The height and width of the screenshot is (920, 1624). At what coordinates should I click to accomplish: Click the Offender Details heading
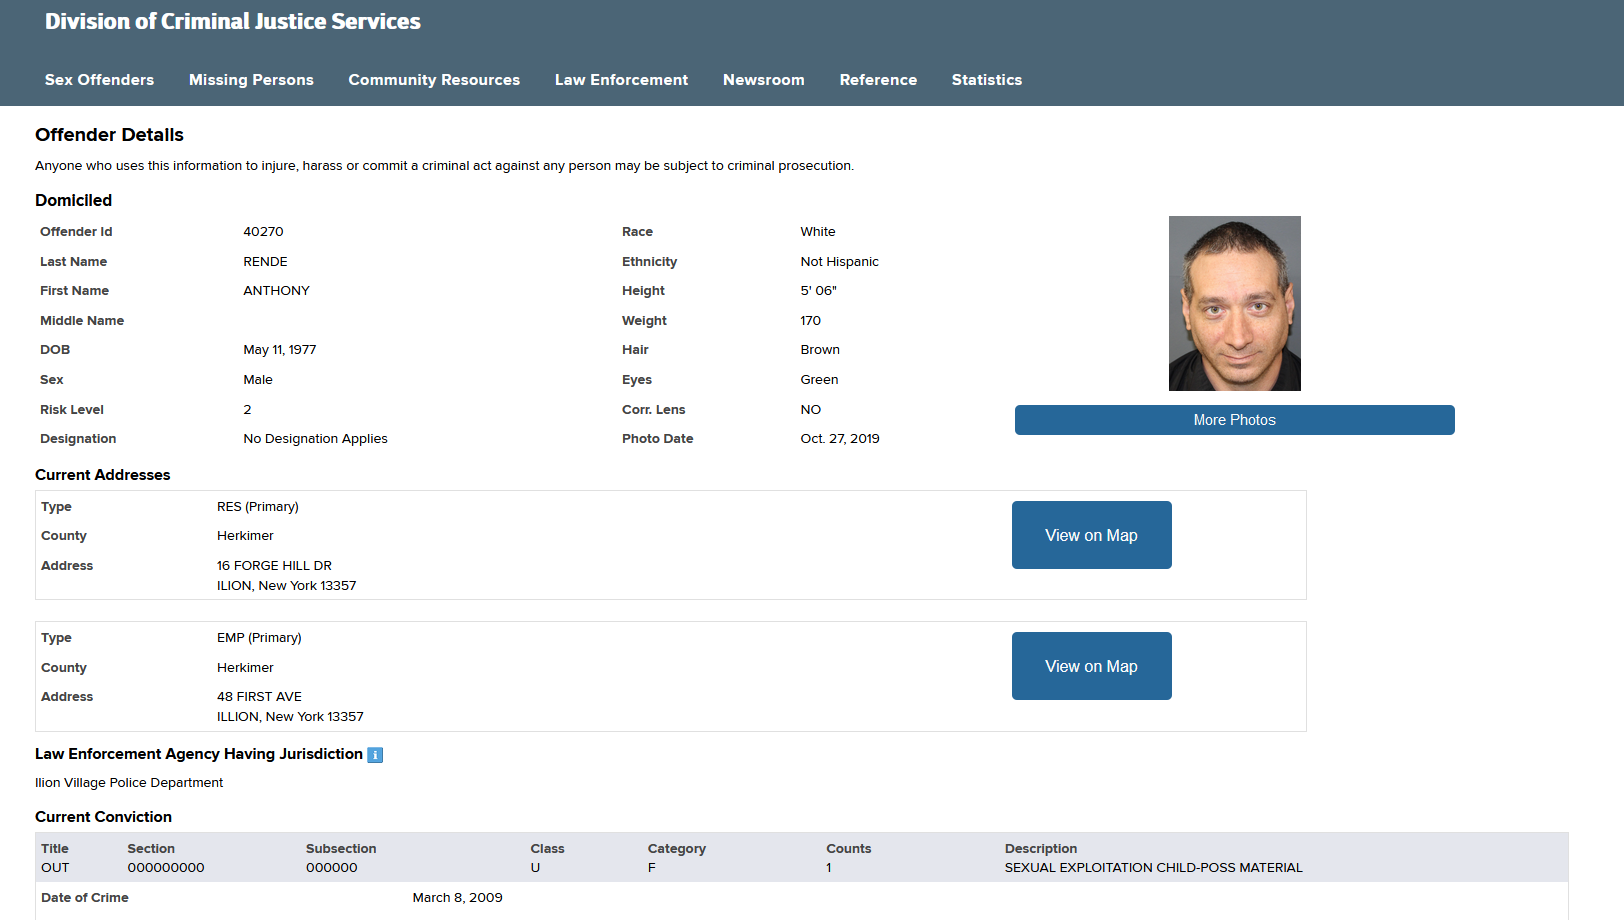point(109,135)
